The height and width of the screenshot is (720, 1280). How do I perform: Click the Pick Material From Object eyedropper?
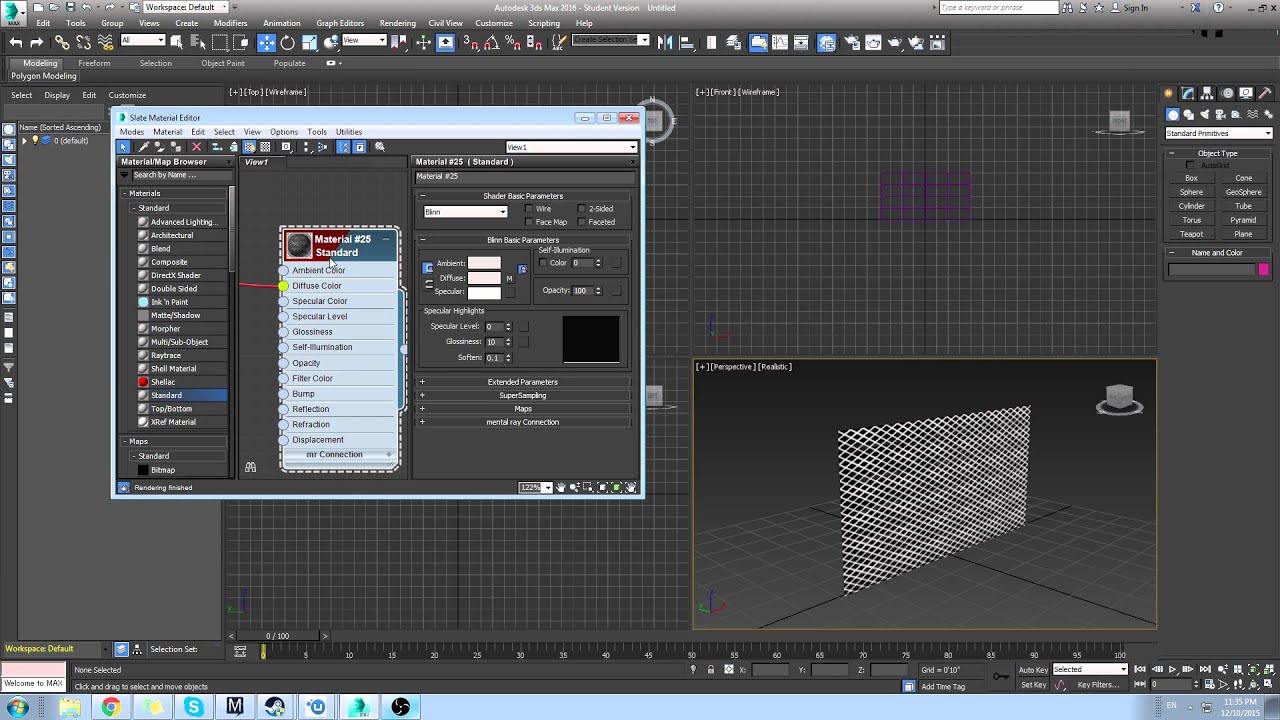(x=143, y=147)
